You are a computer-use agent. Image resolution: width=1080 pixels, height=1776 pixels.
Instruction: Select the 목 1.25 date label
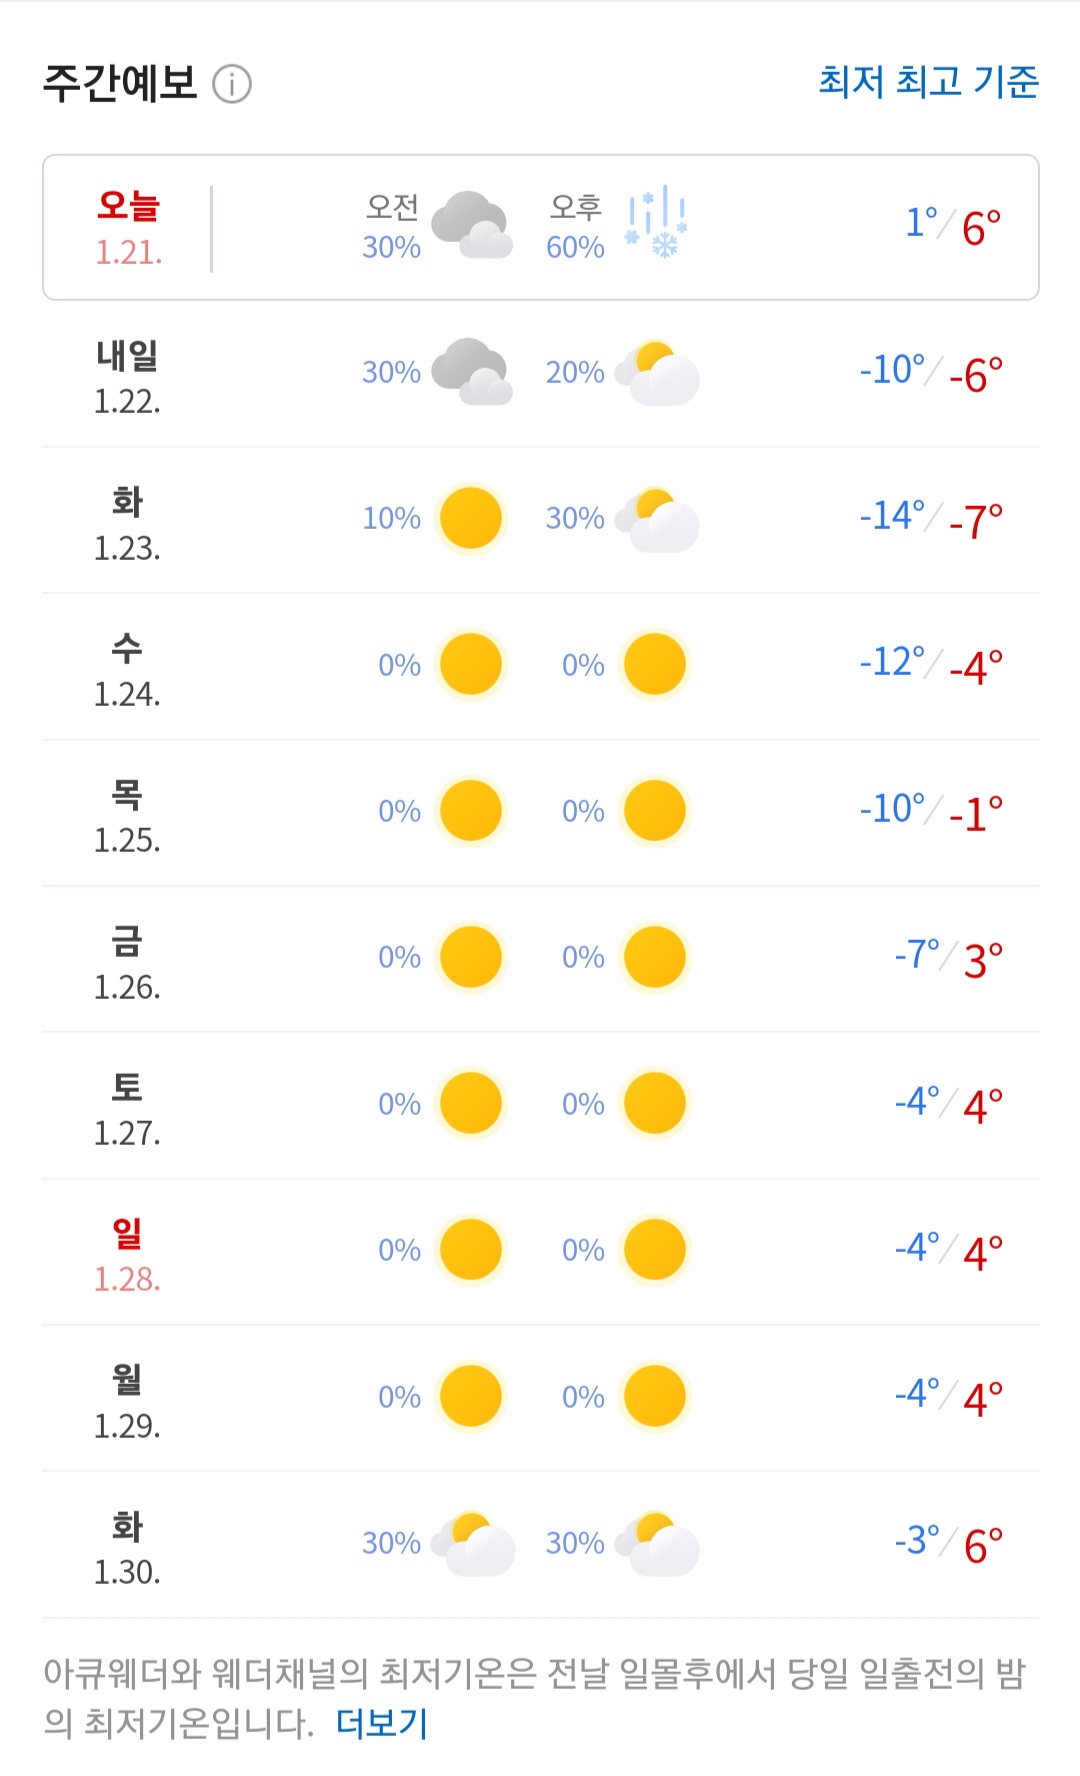click(x=127, y=817)
